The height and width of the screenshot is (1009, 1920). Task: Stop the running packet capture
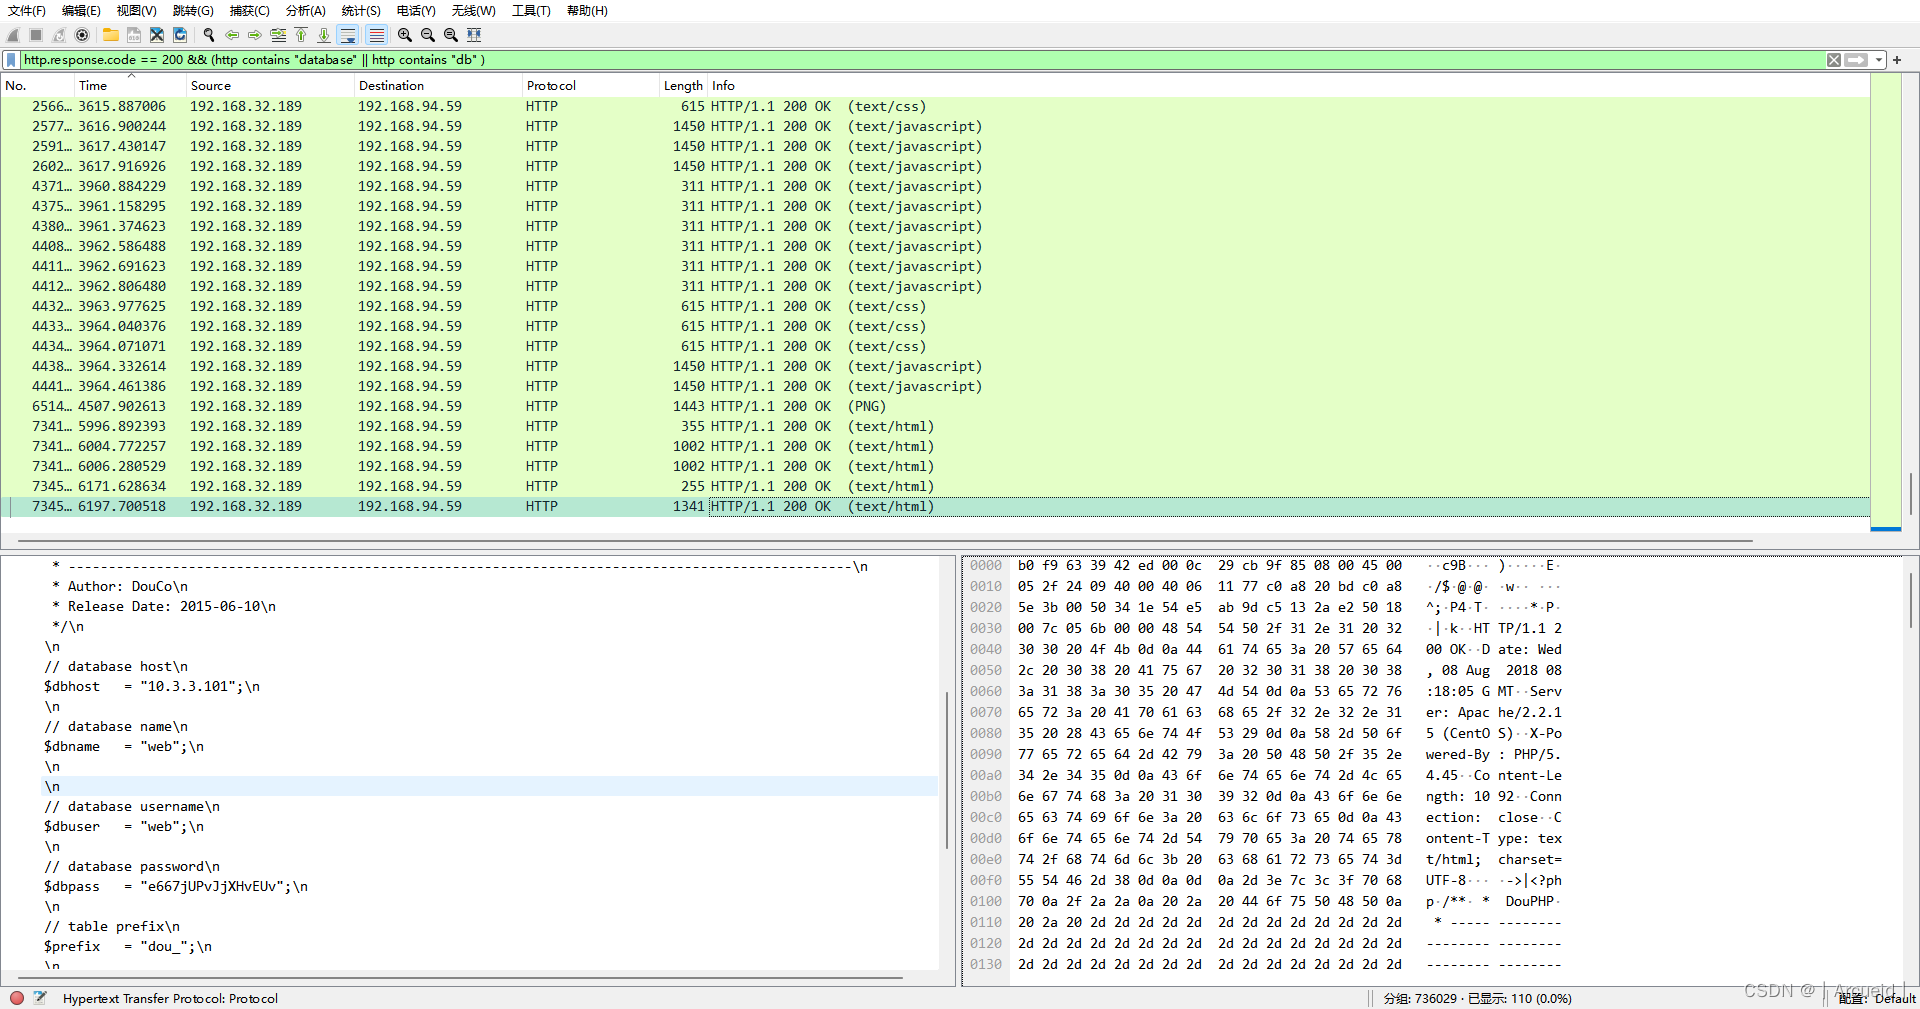click(36, 35)
